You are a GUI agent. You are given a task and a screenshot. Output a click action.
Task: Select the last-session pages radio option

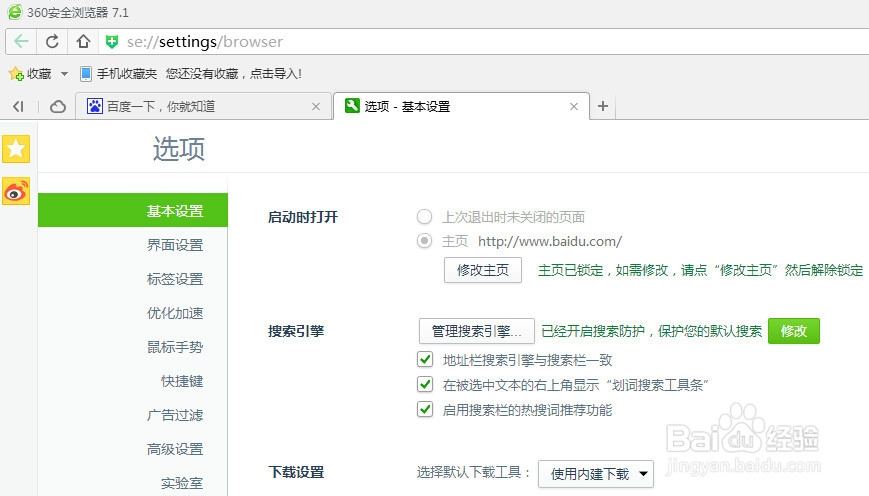(425, 217)
